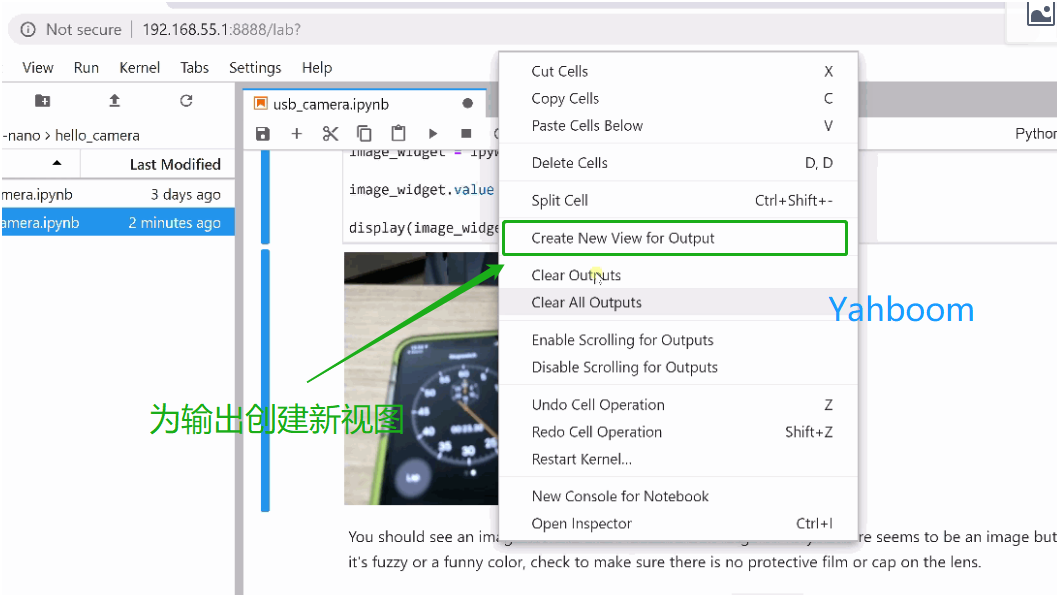Viewport: 1059px width, 597px height.
Task: Click the upload files icon
Action: tap(114, 101)
